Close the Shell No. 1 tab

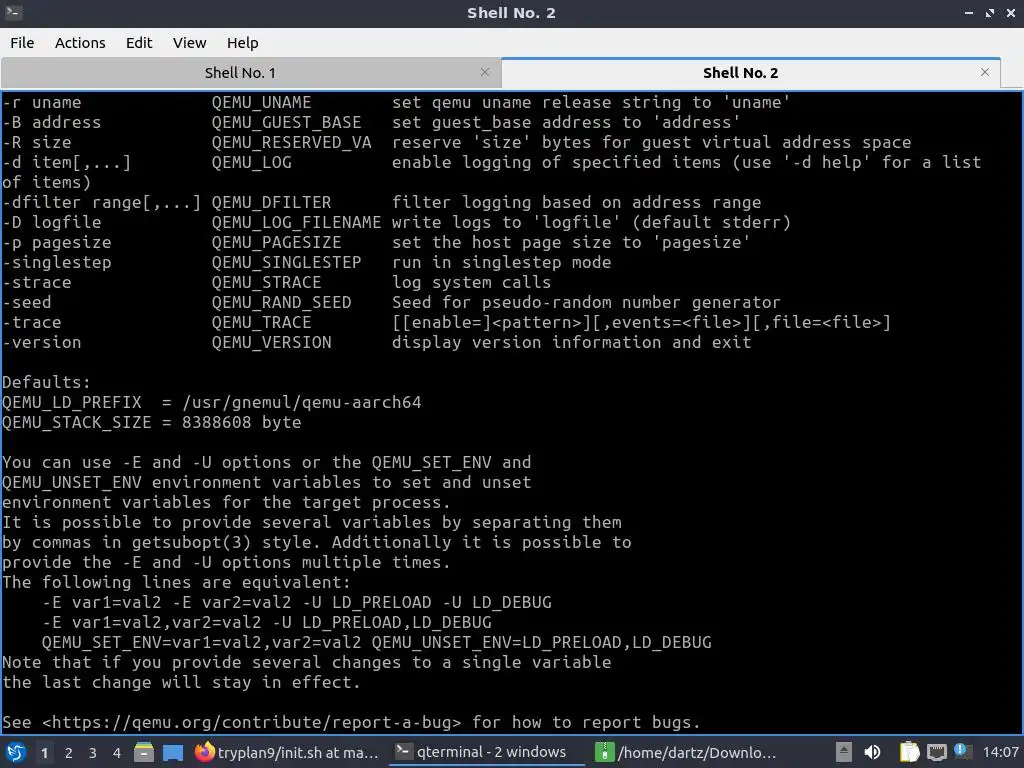[485, 72]
